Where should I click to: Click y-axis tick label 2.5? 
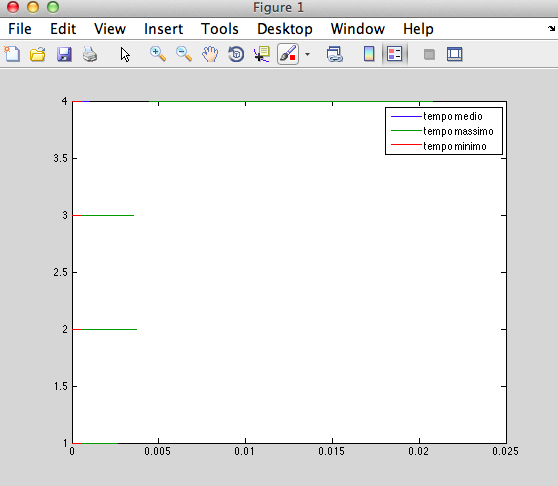tap(60, 273)
